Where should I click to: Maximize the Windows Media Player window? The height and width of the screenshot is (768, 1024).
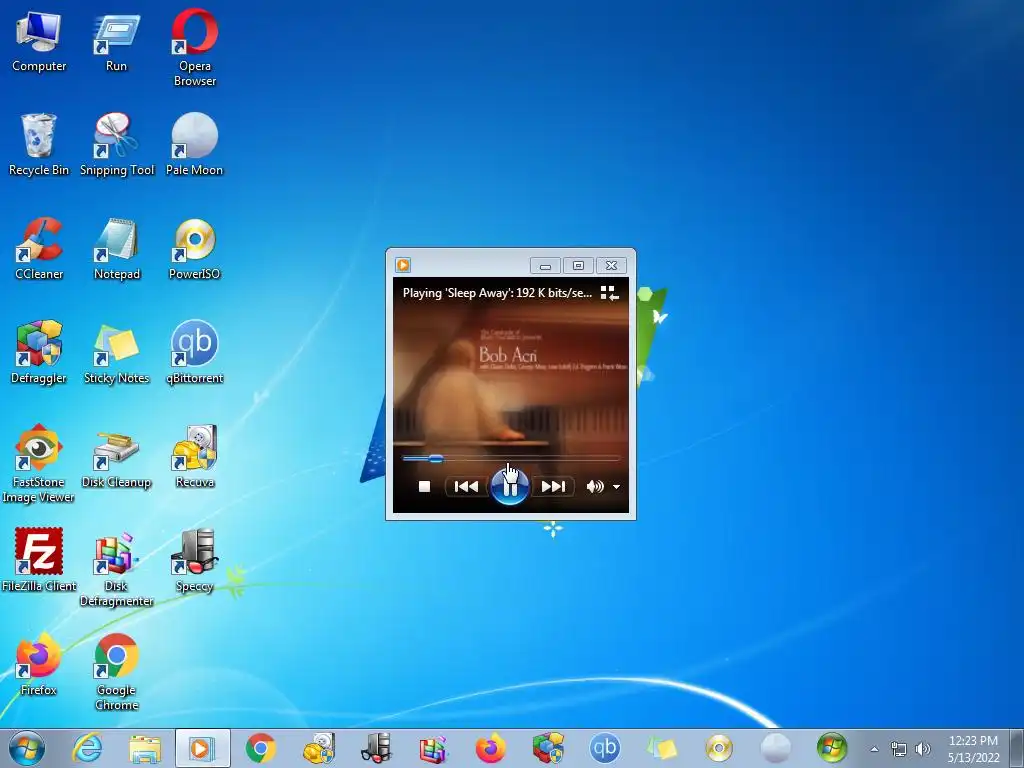tap(578, 266)
